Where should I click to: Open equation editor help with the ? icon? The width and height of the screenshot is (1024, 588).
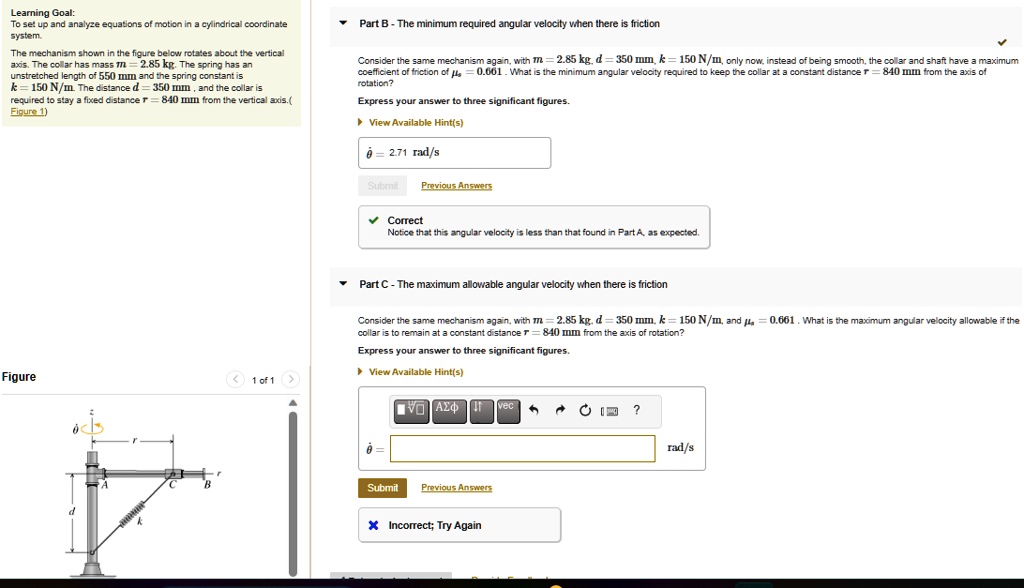[x=636, y=410]
